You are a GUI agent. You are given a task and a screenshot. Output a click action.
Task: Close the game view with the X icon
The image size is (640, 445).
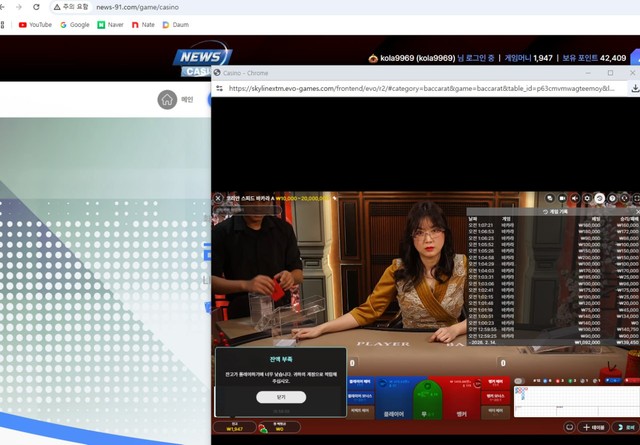point(218,198)
